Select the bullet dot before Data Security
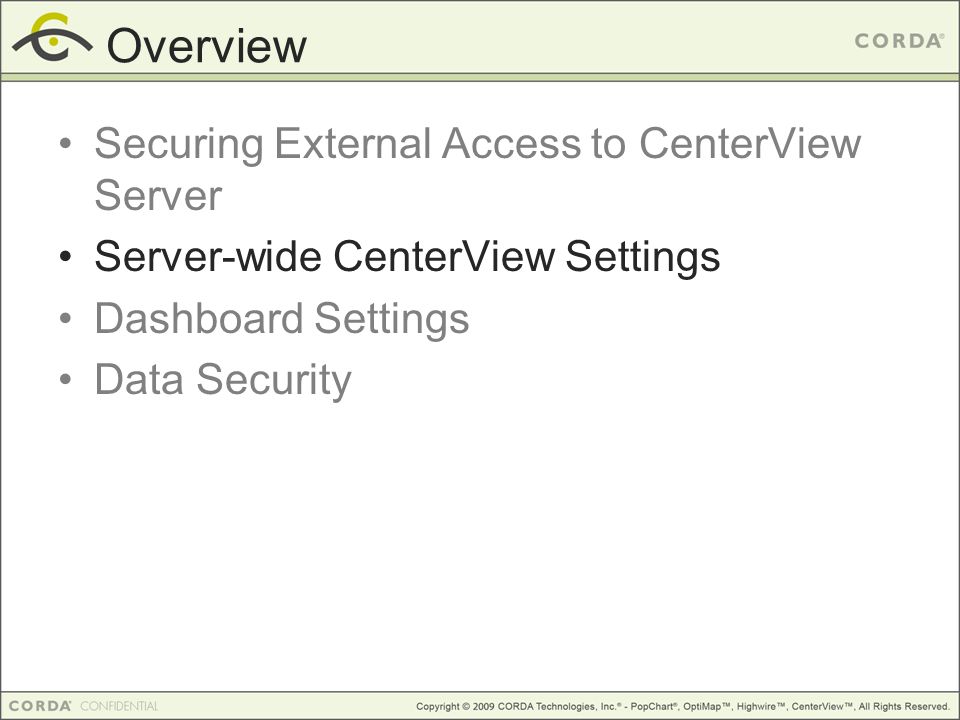Image resolution: width=960 pixels, height=720 pixels. [66, 380]
